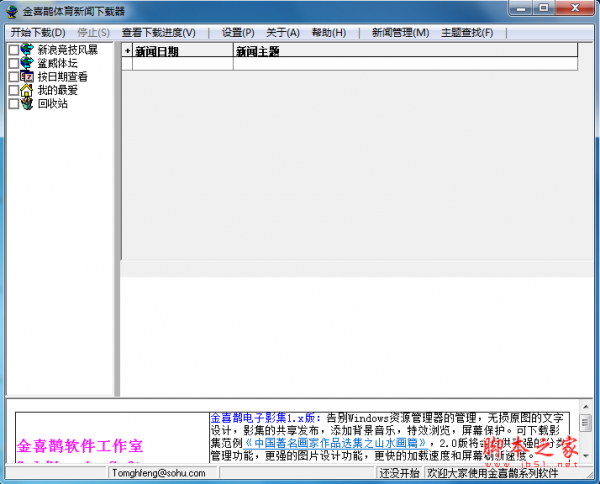The height and width of the screenshot is (484, 600).
Task: Open the 设置(P) menu
Action: 238,33
